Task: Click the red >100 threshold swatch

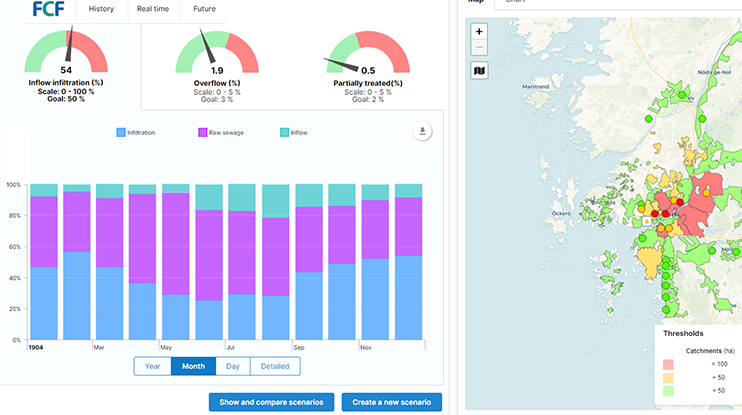Action: tap(667, 364)
